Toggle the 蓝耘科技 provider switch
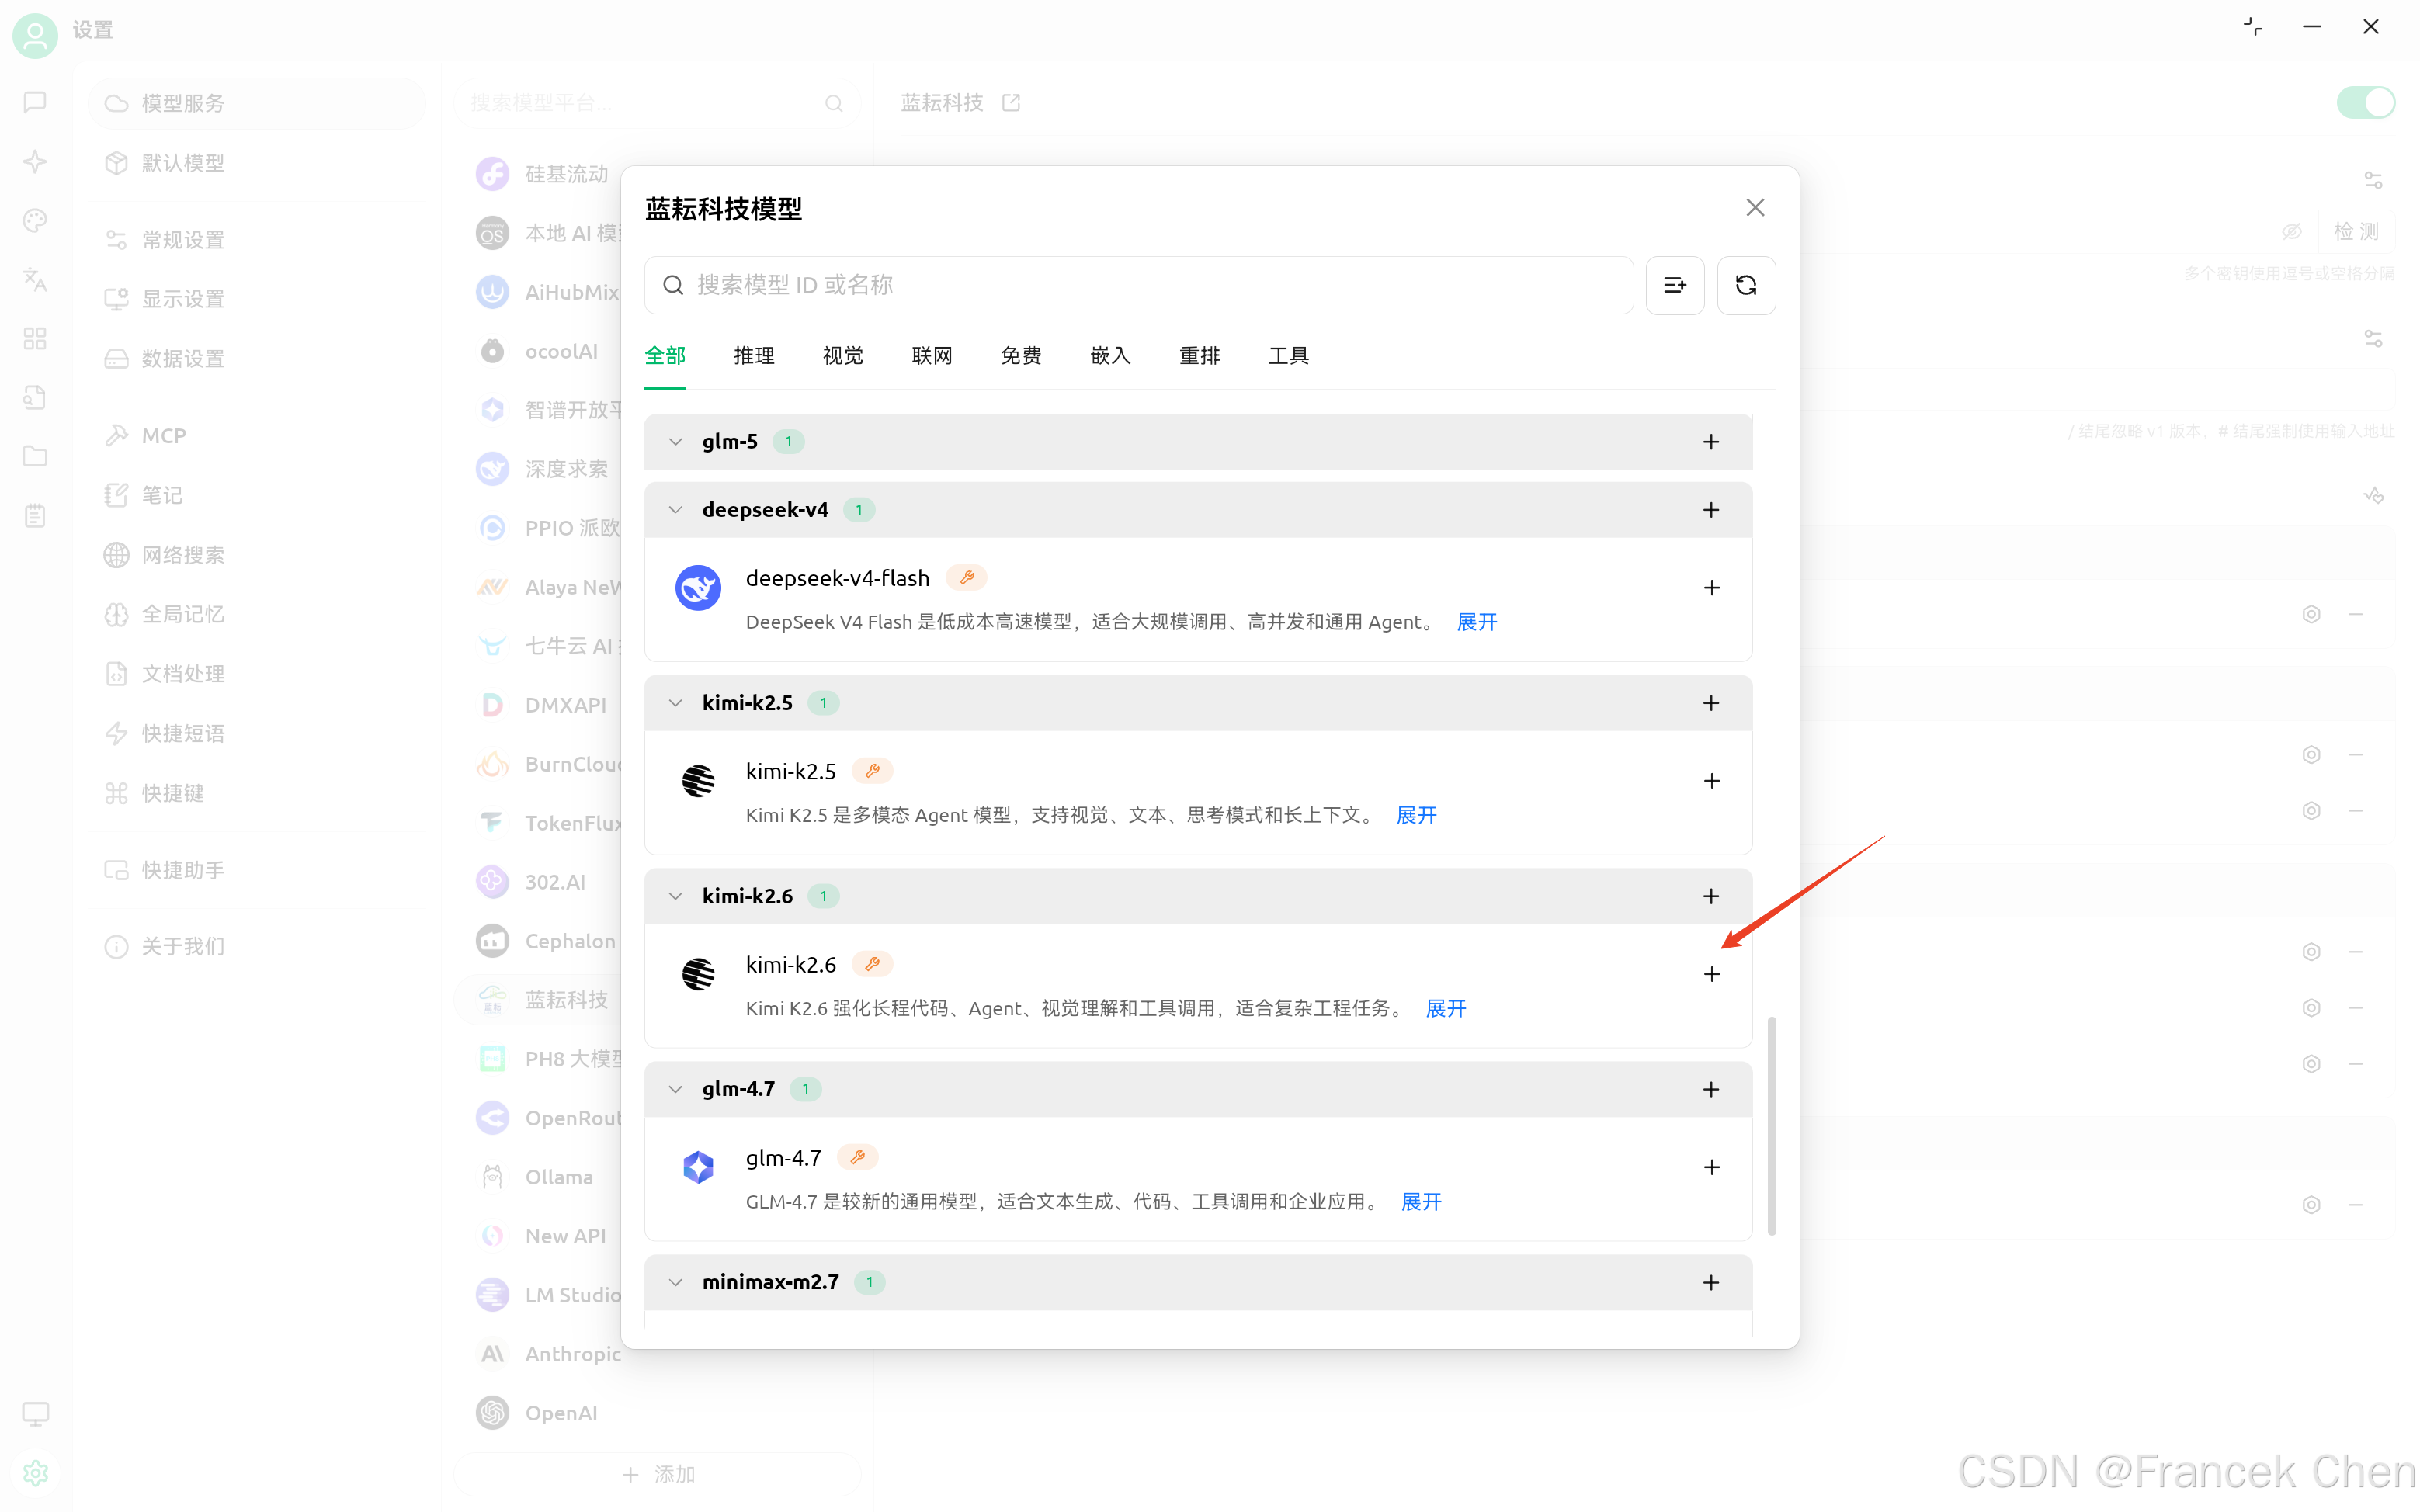2420x1512 pixels. (x=2365, y=102)
